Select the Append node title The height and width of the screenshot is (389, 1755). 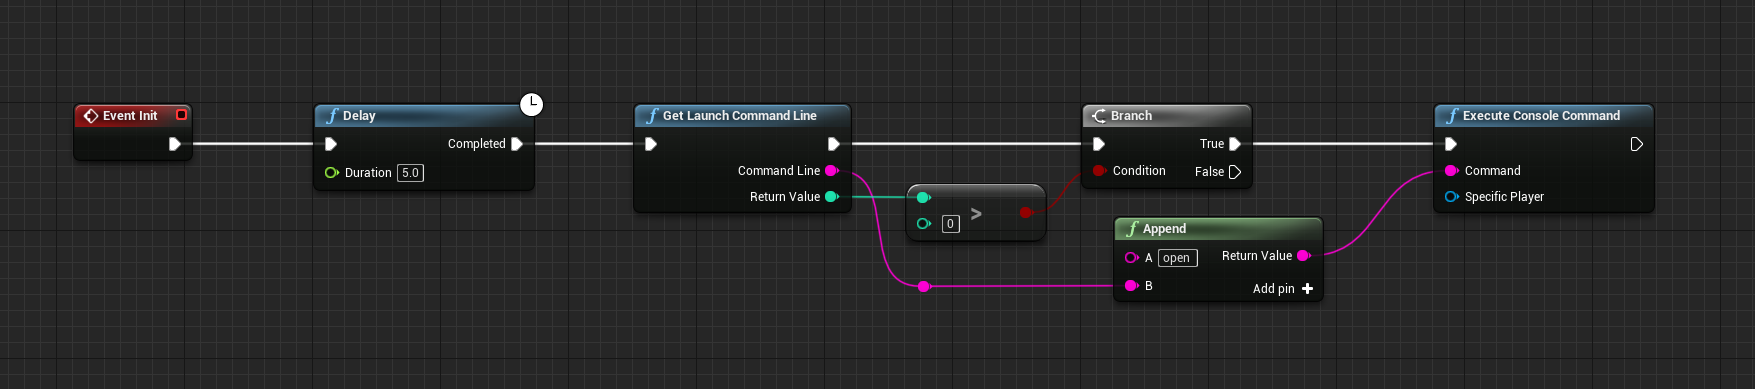pos(1164,229)
